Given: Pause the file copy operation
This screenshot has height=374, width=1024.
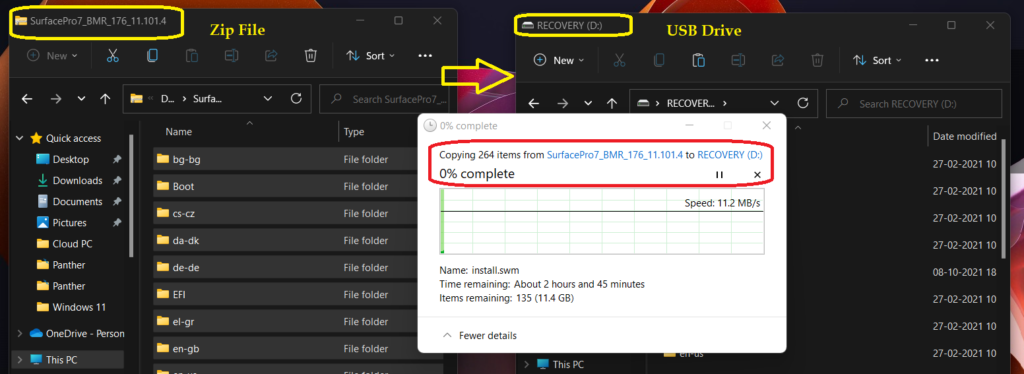Looking at the screenshot, I should click(x=719, y=175).
